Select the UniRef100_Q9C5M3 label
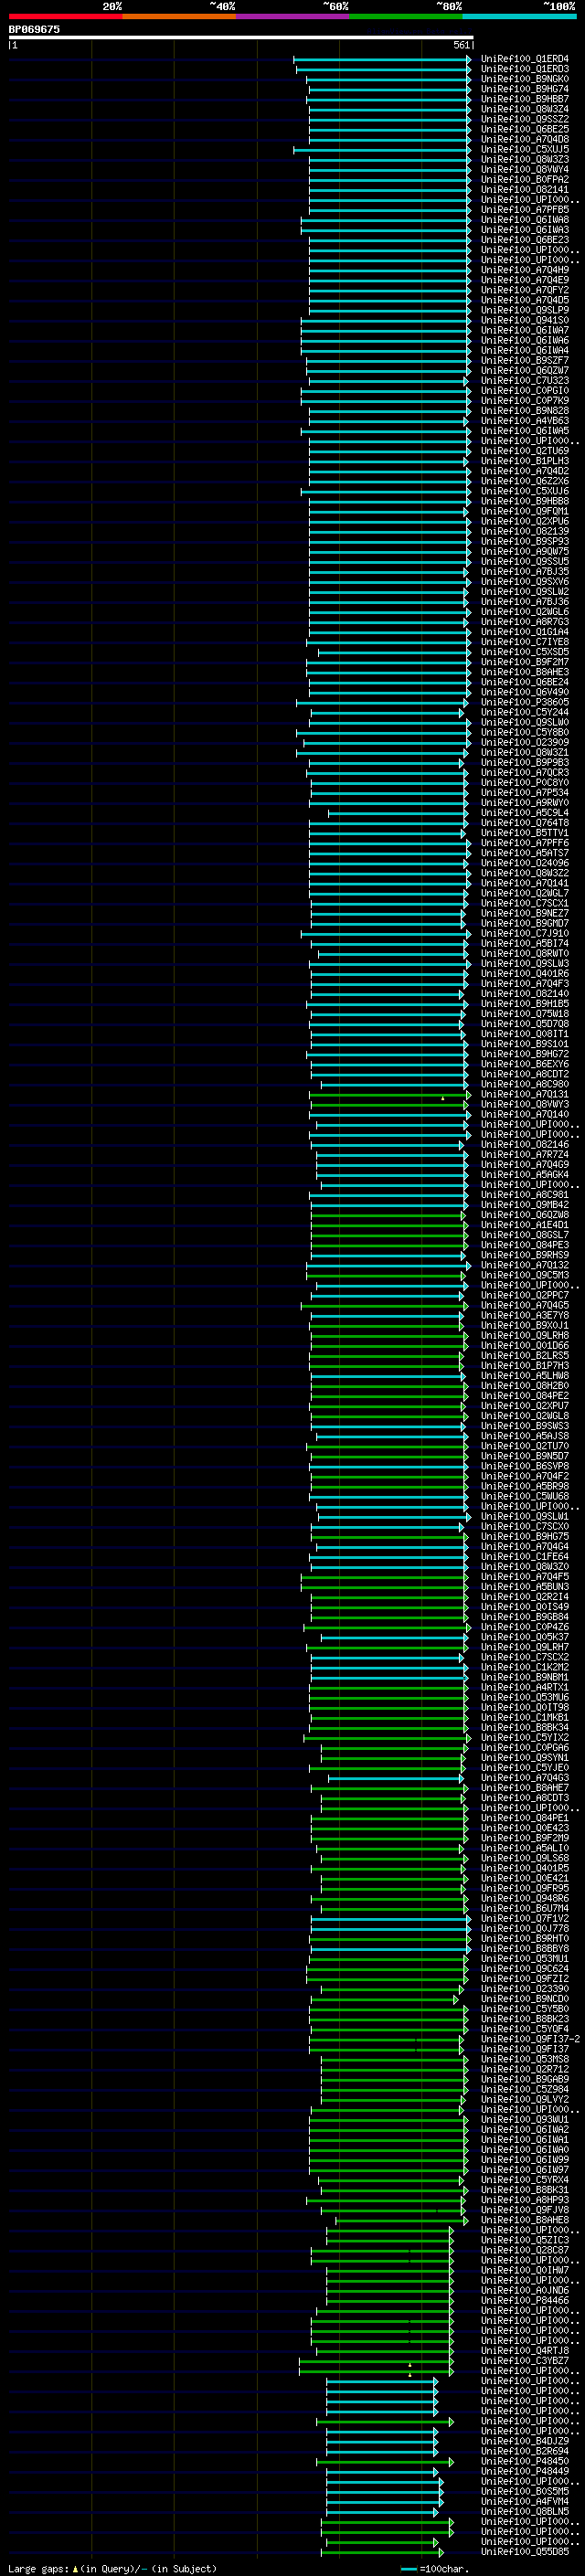The height and width of the screenshot is (2576, 585). point(525,1275)
